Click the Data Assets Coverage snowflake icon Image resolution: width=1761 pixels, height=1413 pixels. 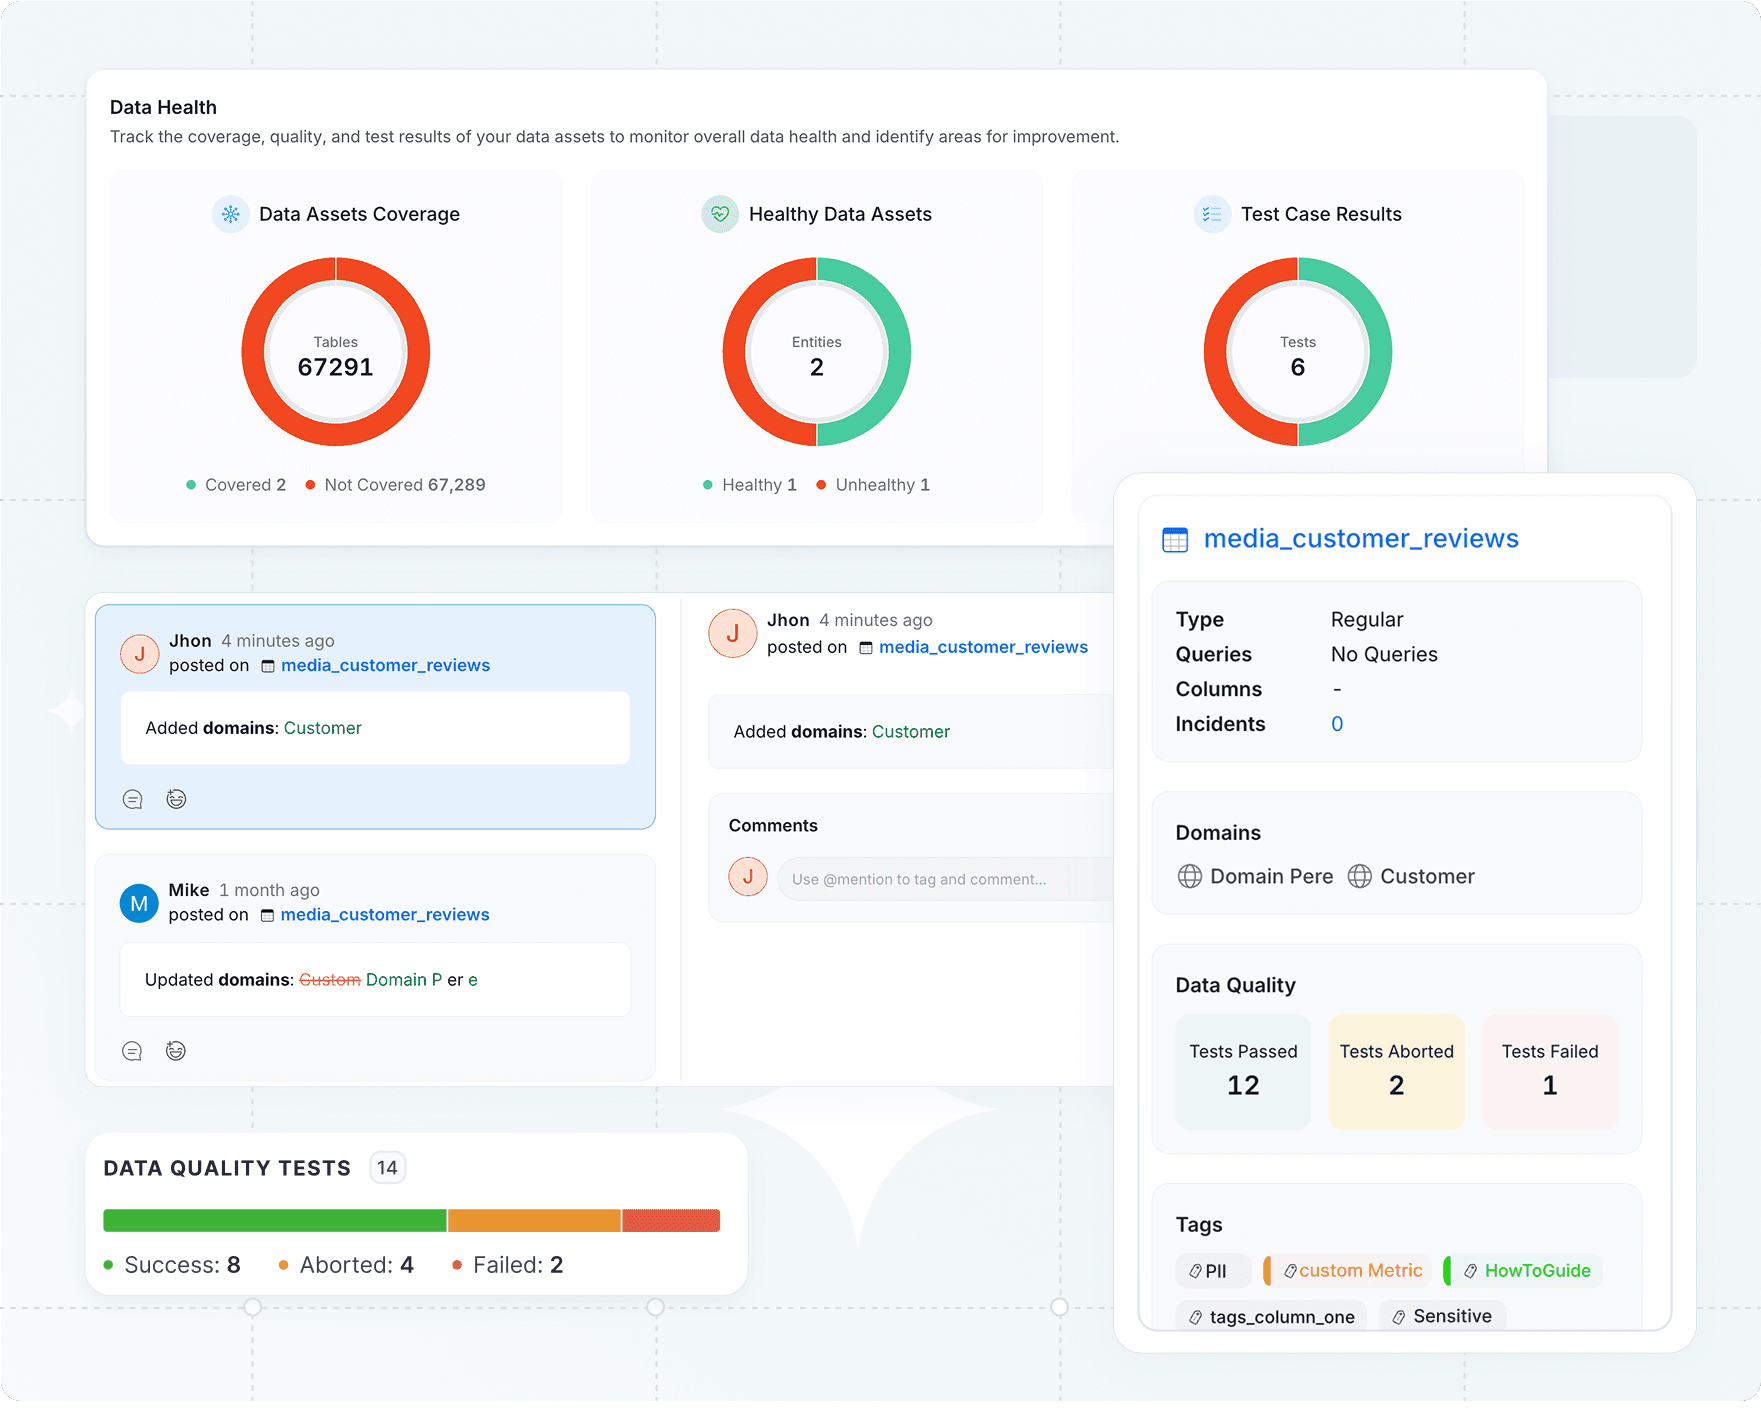tap(231, 214)
